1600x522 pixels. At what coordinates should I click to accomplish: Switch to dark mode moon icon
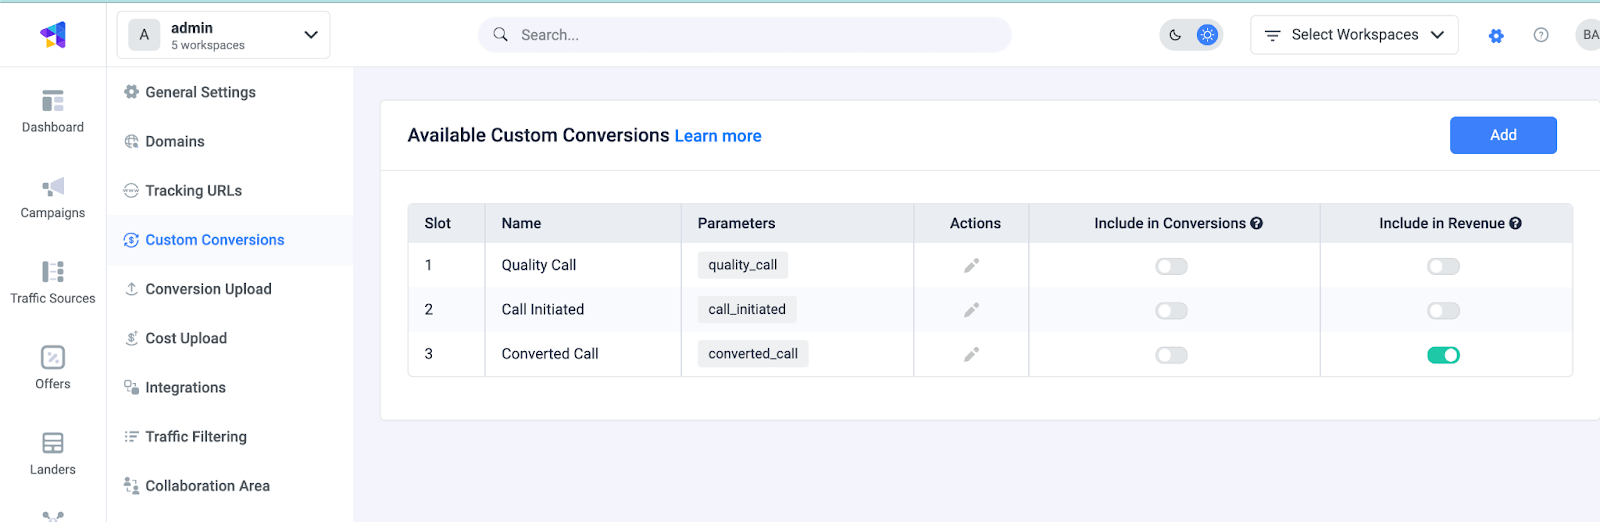pyautogui.click(x=1175, y=35)
